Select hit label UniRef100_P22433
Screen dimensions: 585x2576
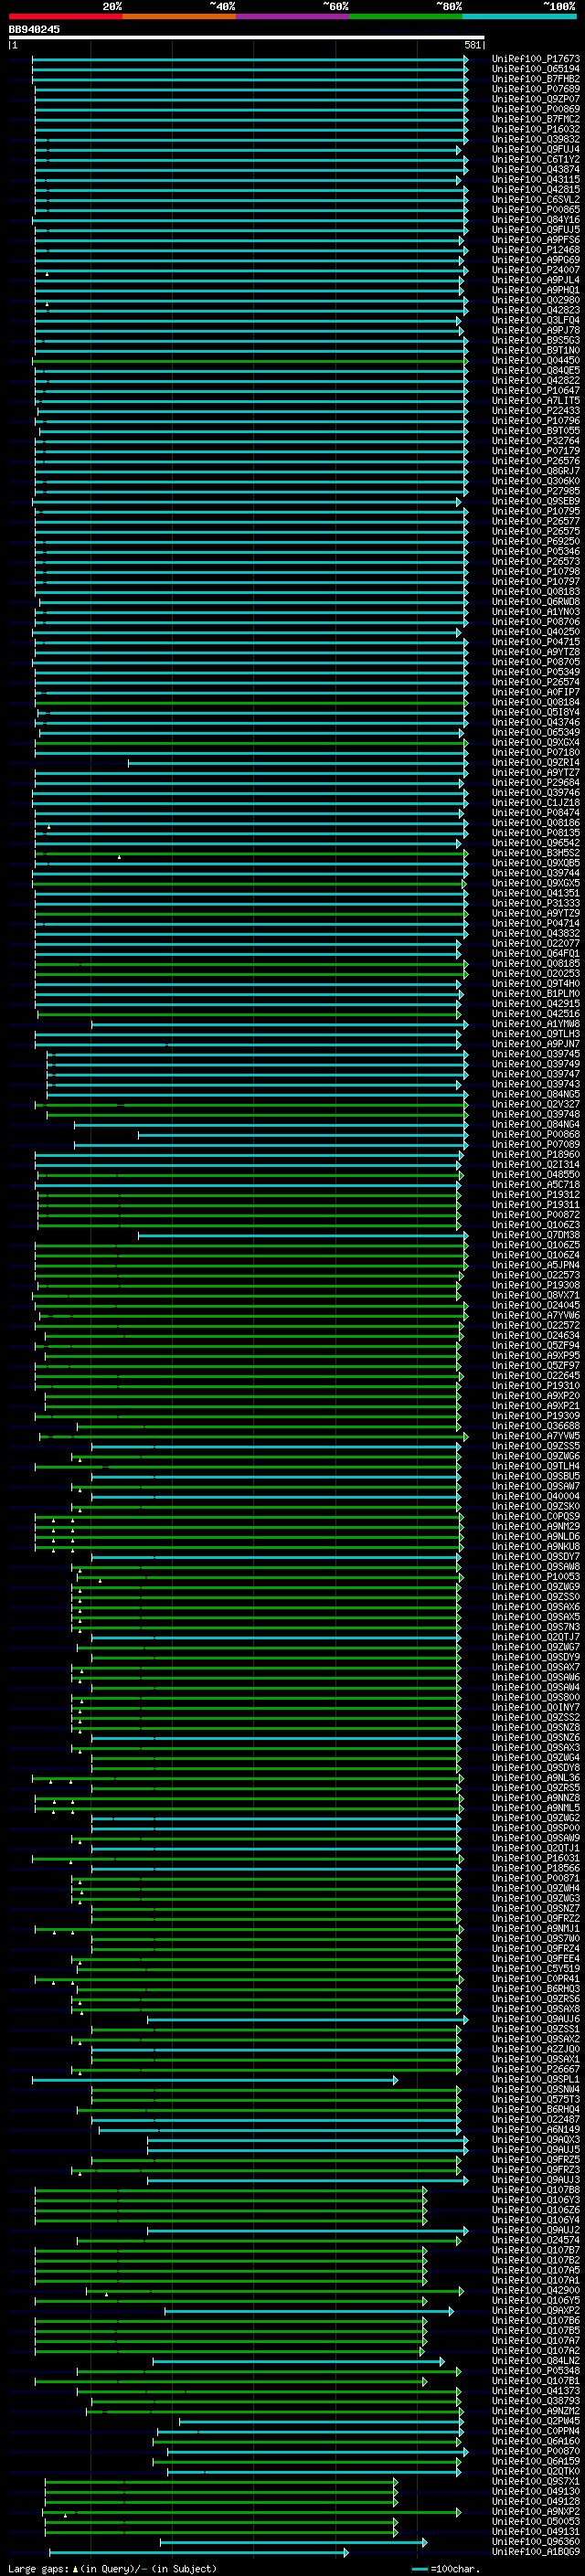tap(536, 411)
